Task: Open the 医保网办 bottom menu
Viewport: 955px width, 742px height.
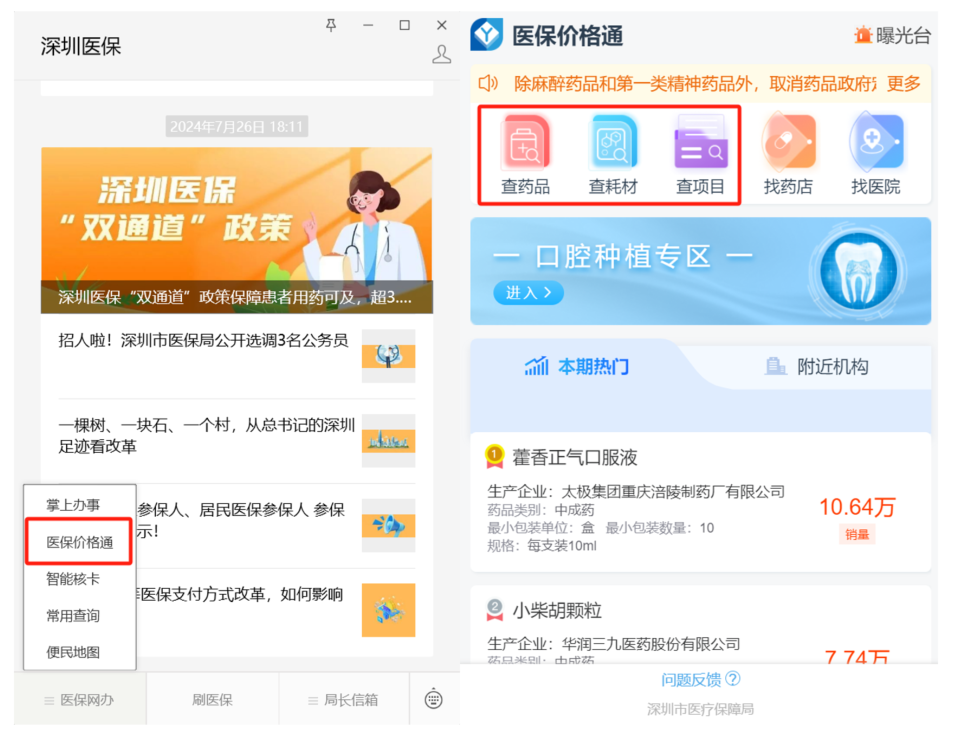Action: click(80, 699)
